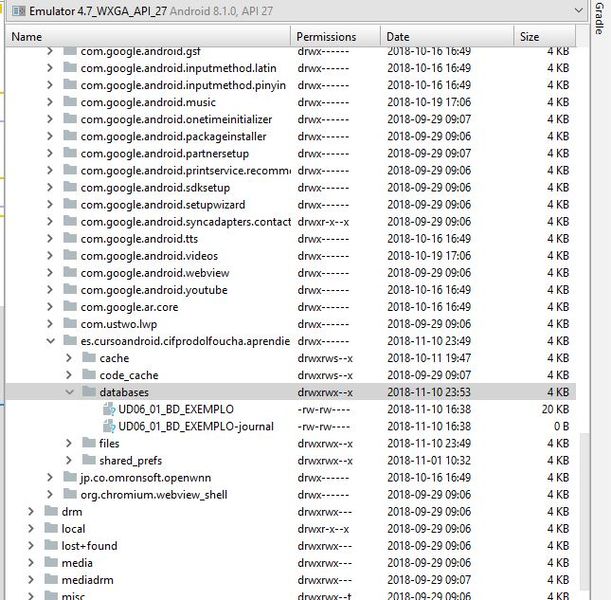Select the com.google.android.gsf folder row
The width and height of the screenshot is (611, 600).
(291, 51)
